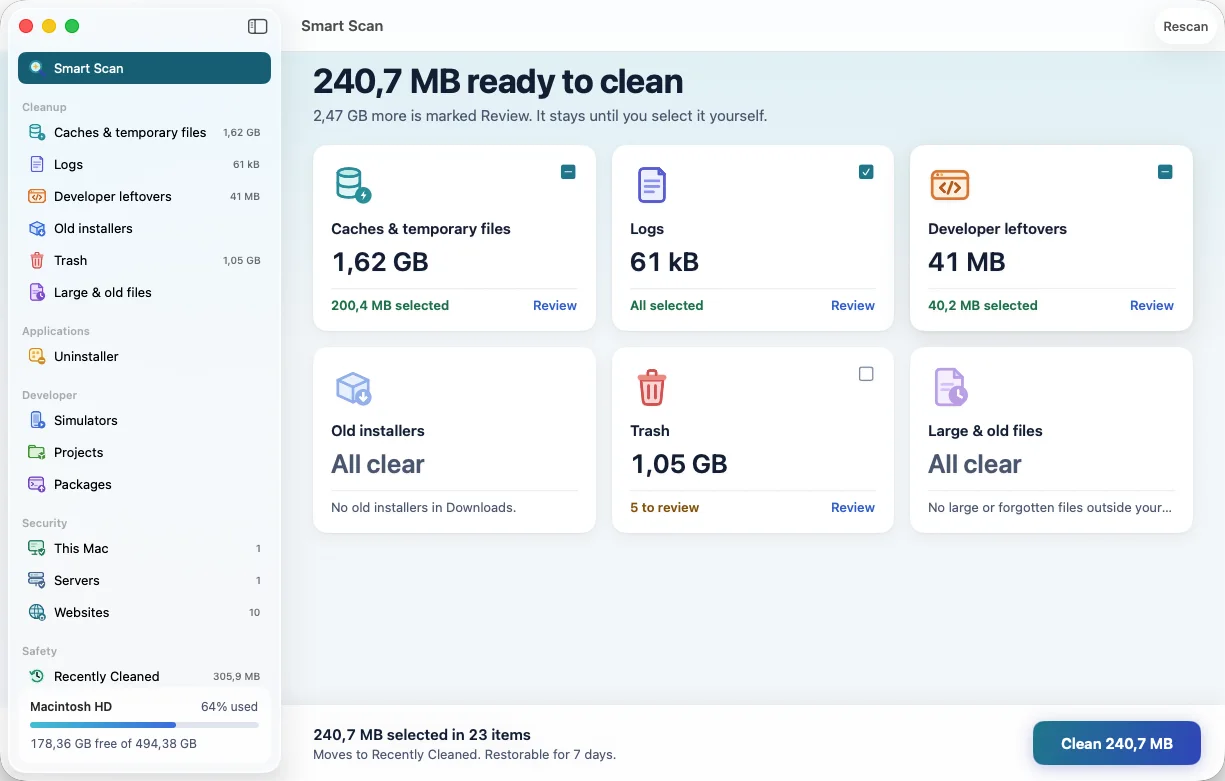Open the Trash label in the sidebar
Image resolution: width=1225 pixels, height=781 pixels.
click(70, 260)
